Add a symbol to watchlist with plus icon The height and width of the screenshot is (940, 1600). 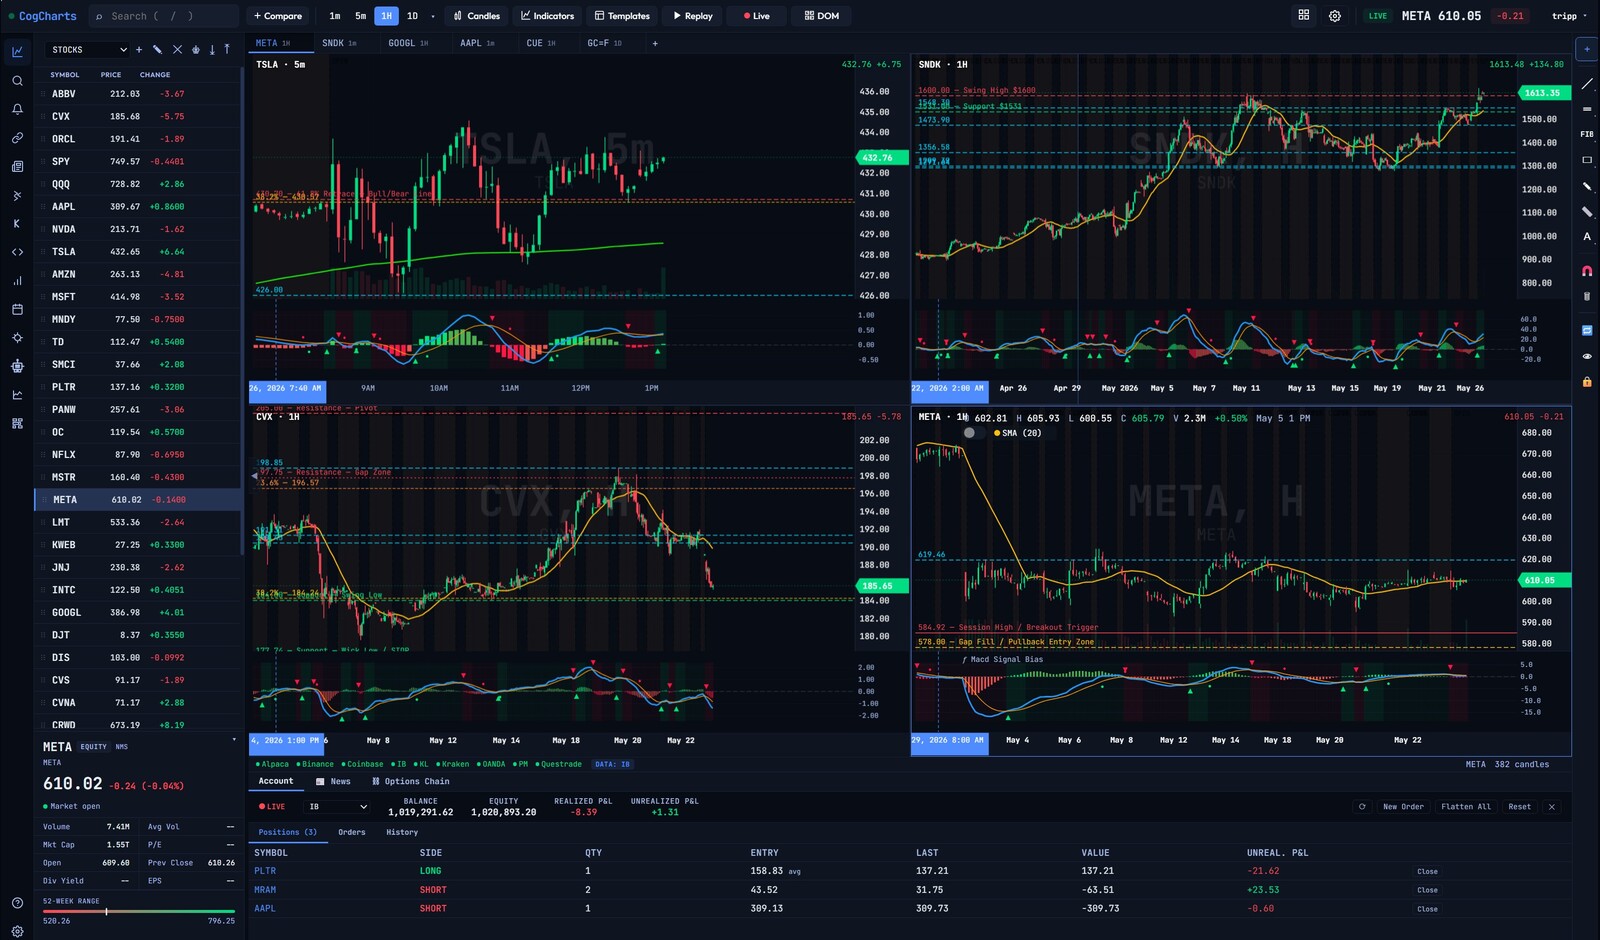point(139,49)
